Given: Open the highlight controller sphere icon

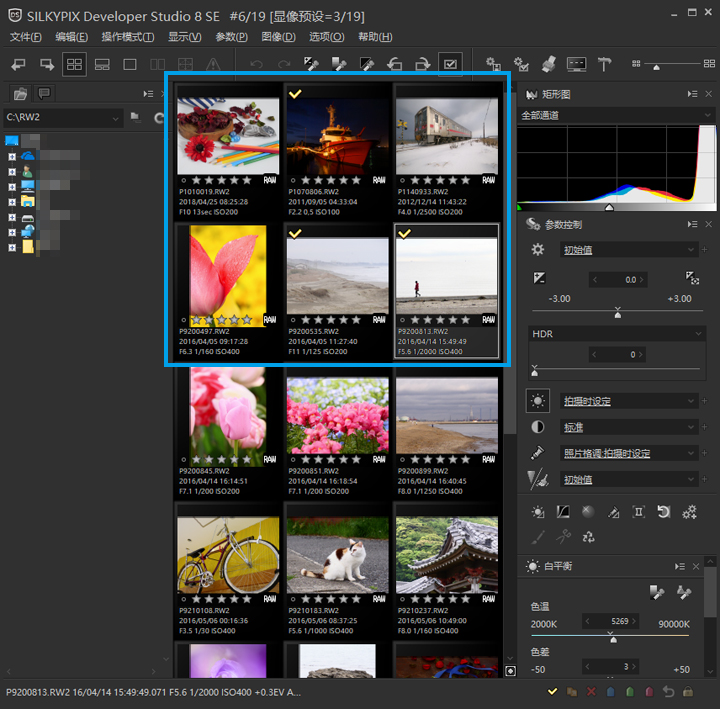Looking at the screenshot, I should (588, 512).
